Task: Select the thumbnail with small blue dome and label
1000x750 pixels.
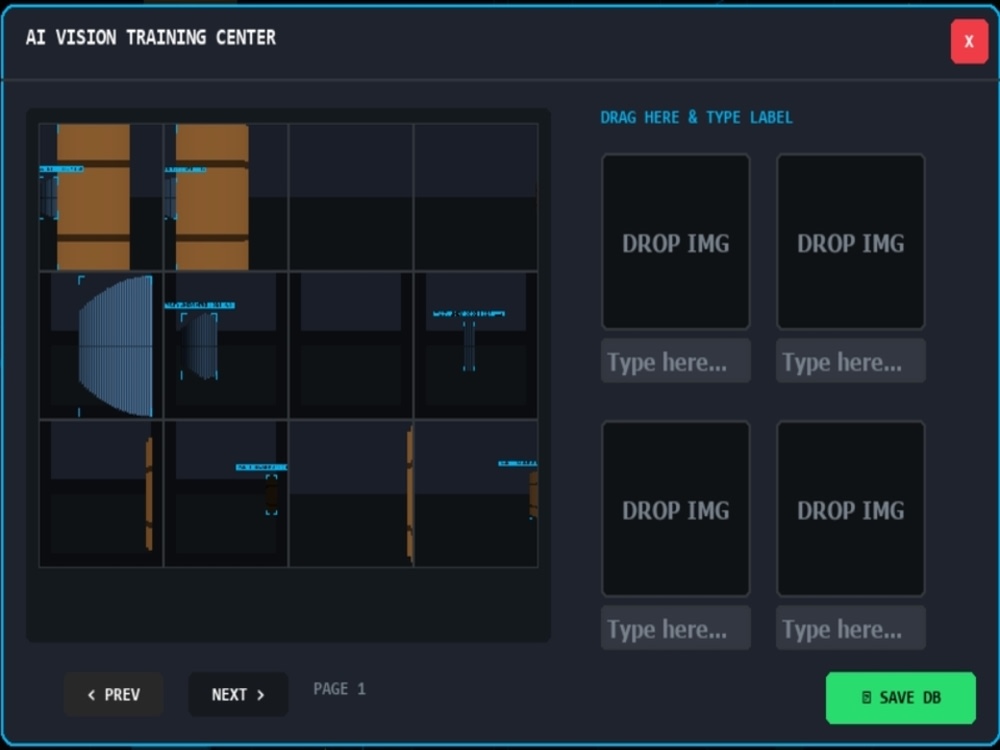Action: [x=226, y=346]
